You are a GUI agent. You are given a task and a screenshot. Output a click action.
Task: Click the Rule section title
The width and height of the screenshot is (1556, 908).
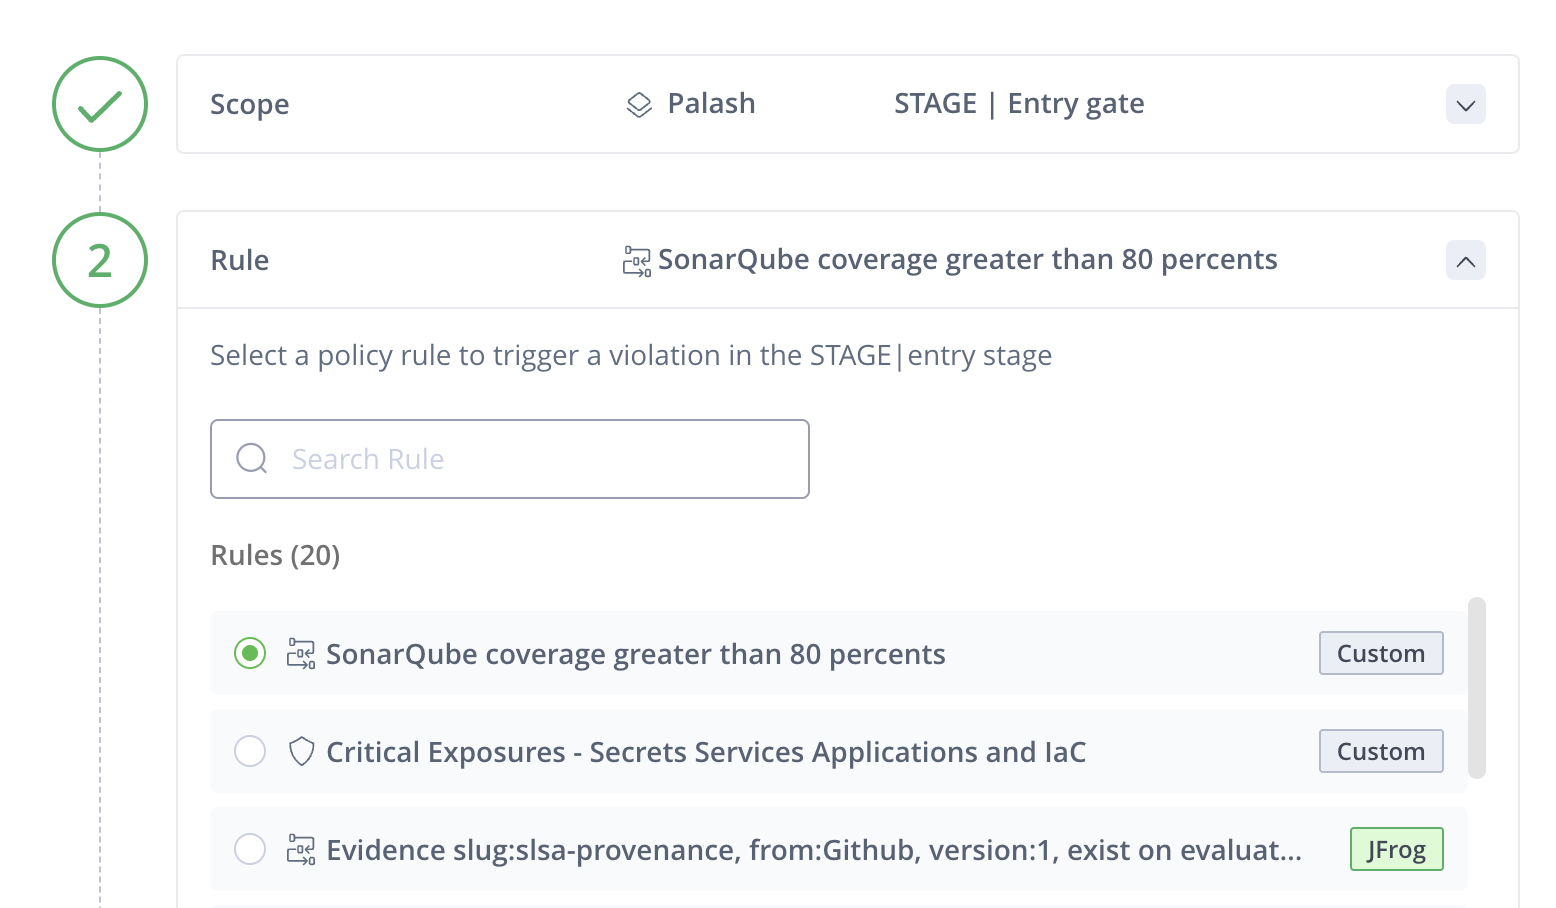point(239,260)
